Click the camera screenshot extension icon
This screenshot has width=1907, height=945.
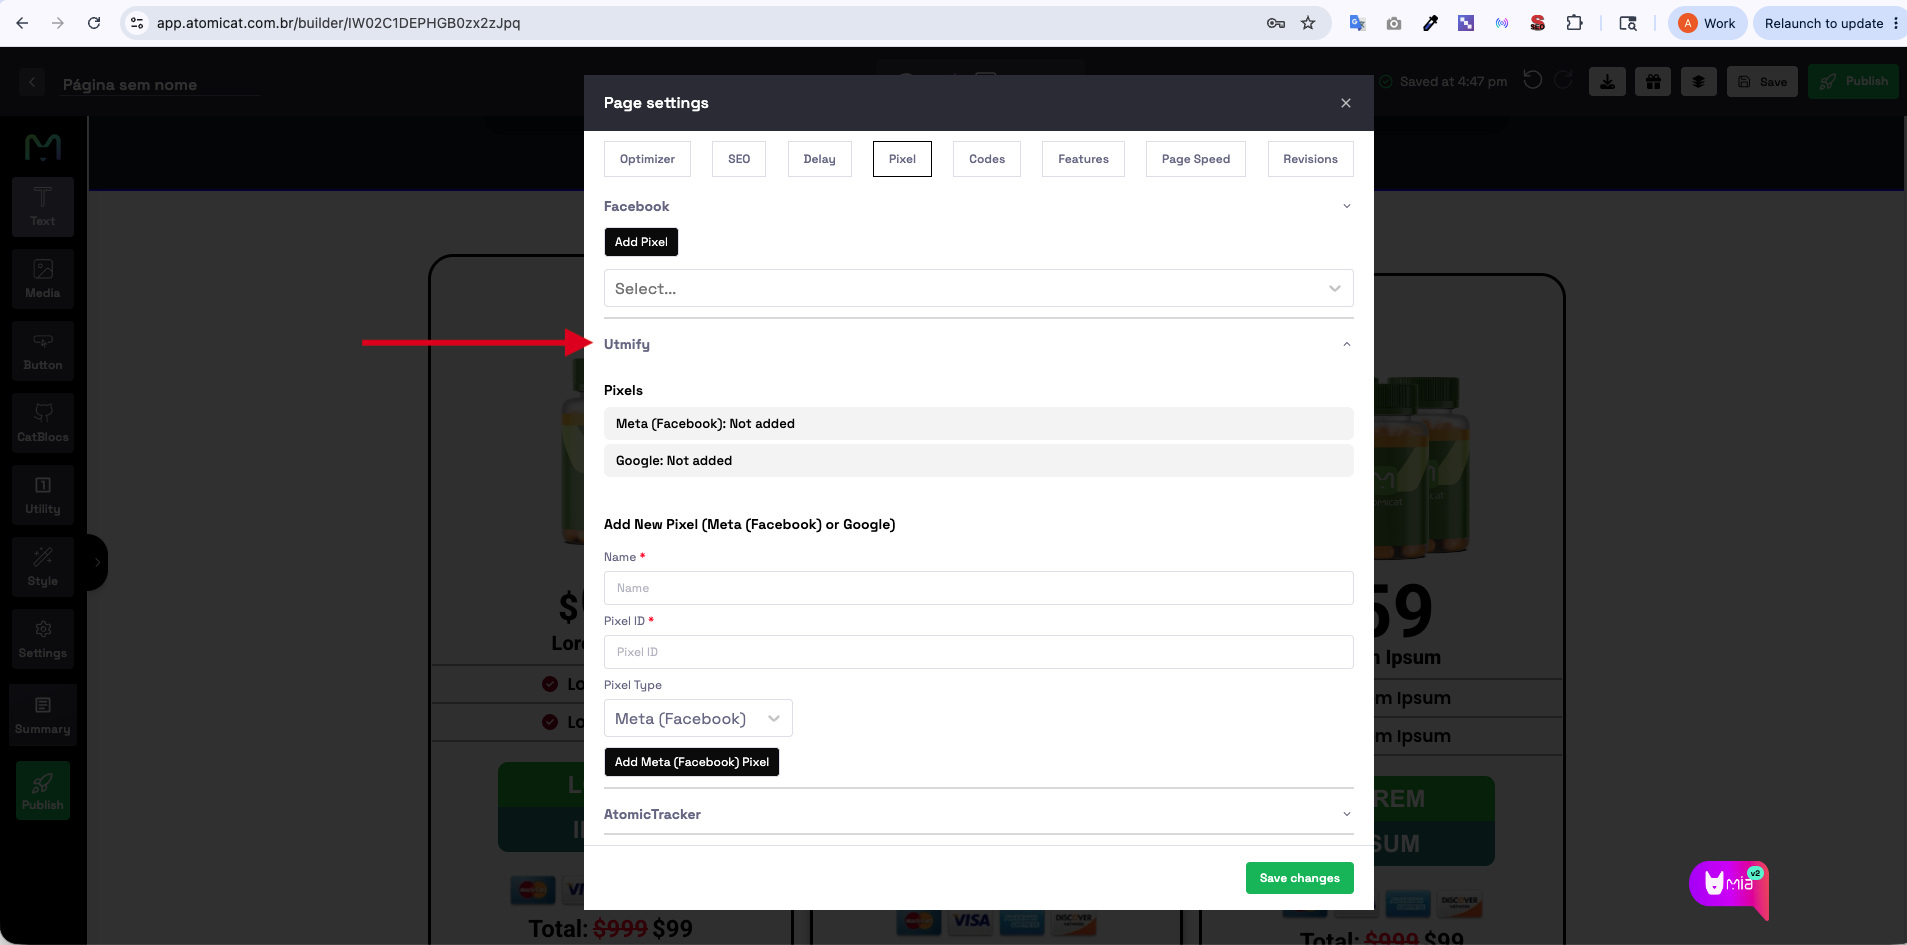1394,23
